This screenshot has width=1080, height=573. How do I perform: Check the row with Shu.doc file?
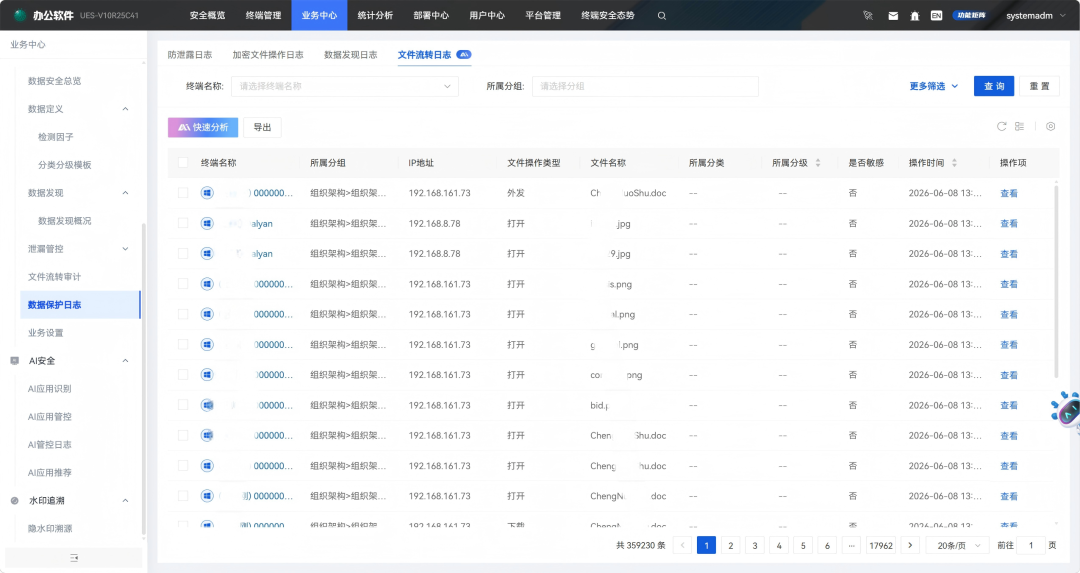pyautogui.click(x=183, y=435)
